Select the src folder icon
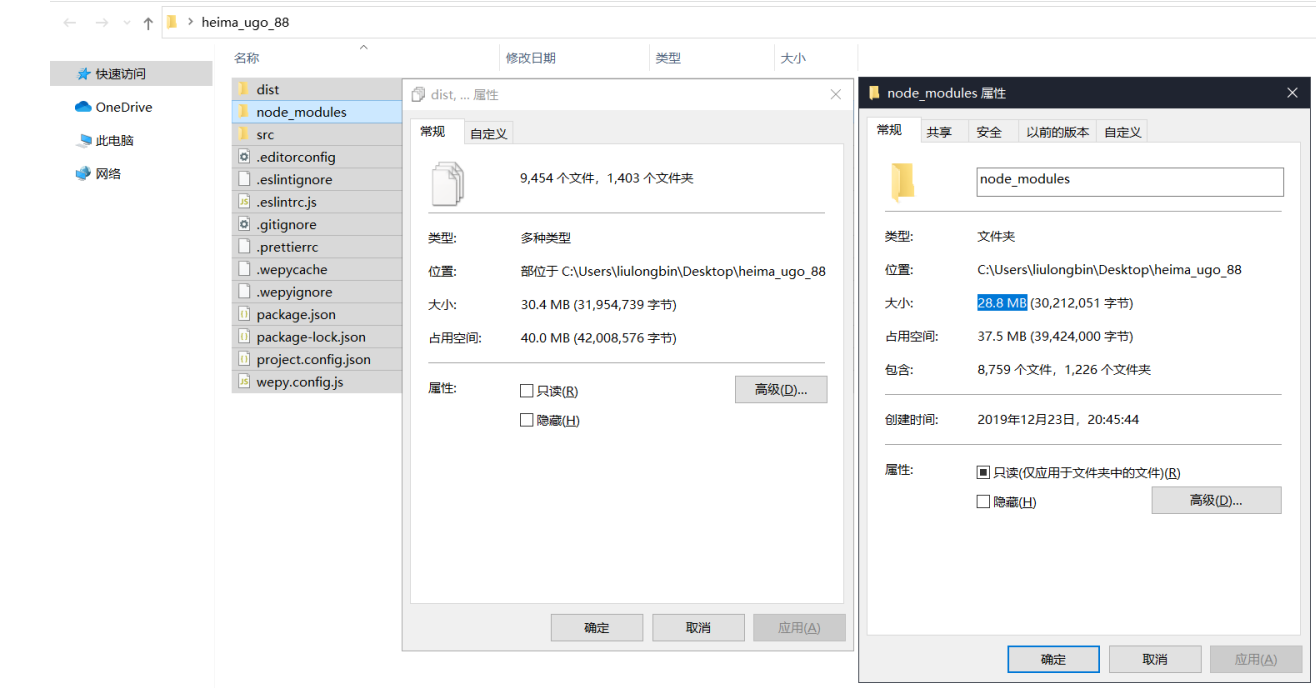 click(243, 134)
